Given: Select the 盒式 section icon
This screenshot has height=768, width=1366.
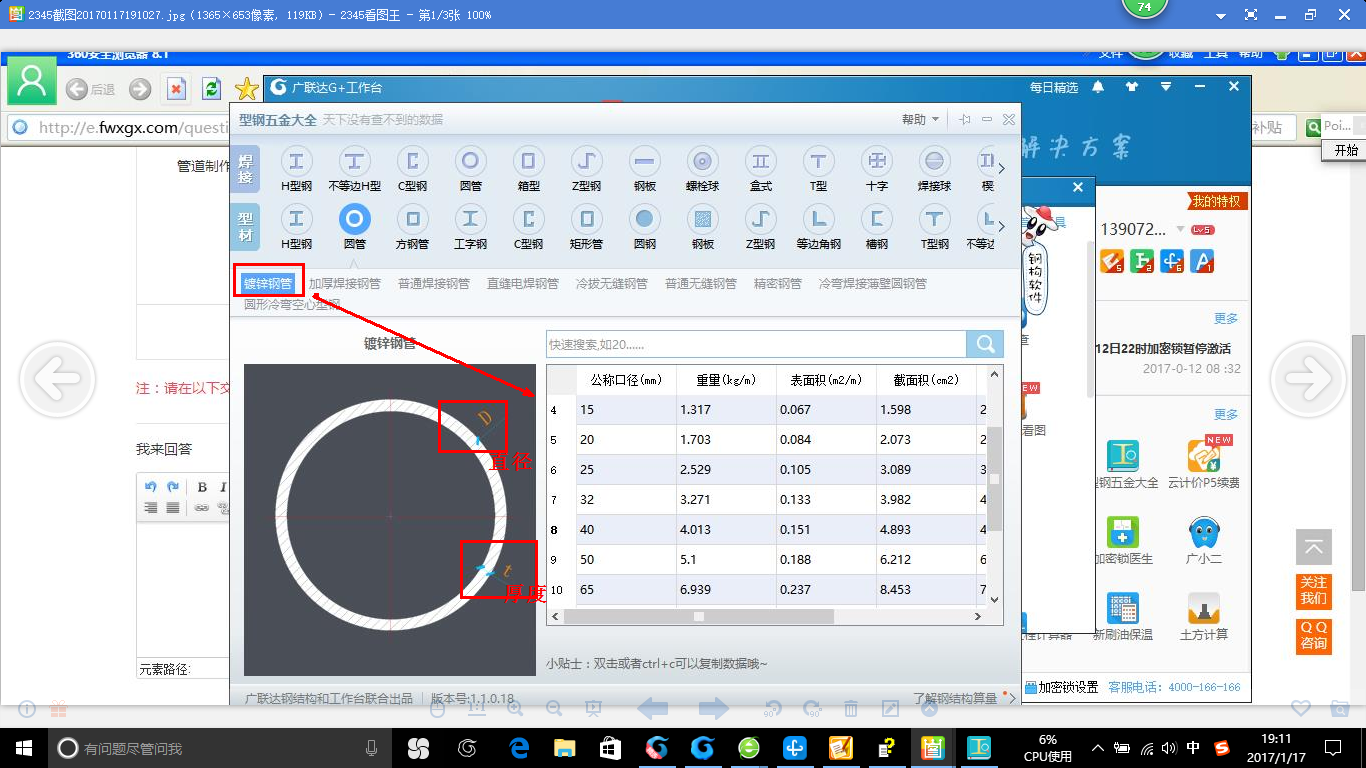Looking at the screenshot, I should 760,161.
